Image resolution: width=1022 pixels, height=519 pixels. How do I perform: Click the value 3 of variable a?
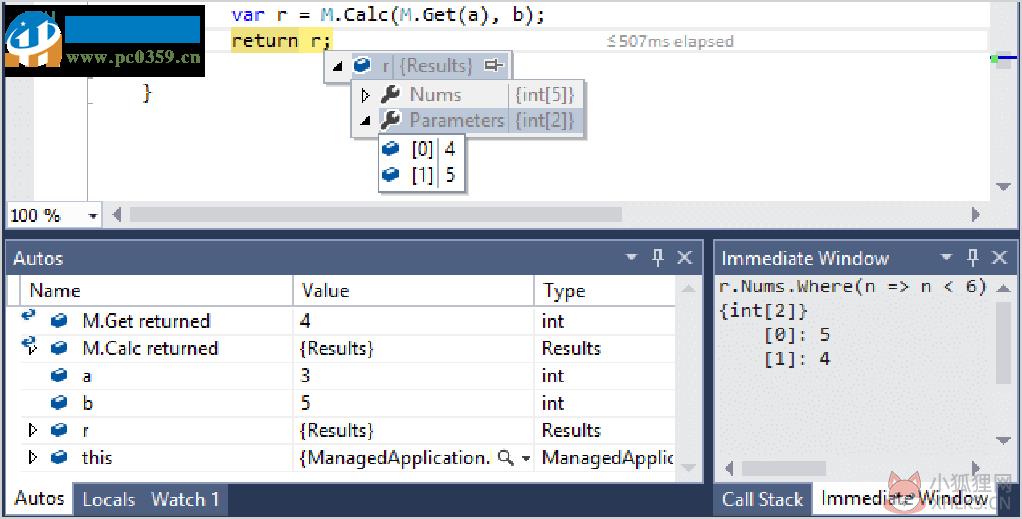[x=305, y=376]
